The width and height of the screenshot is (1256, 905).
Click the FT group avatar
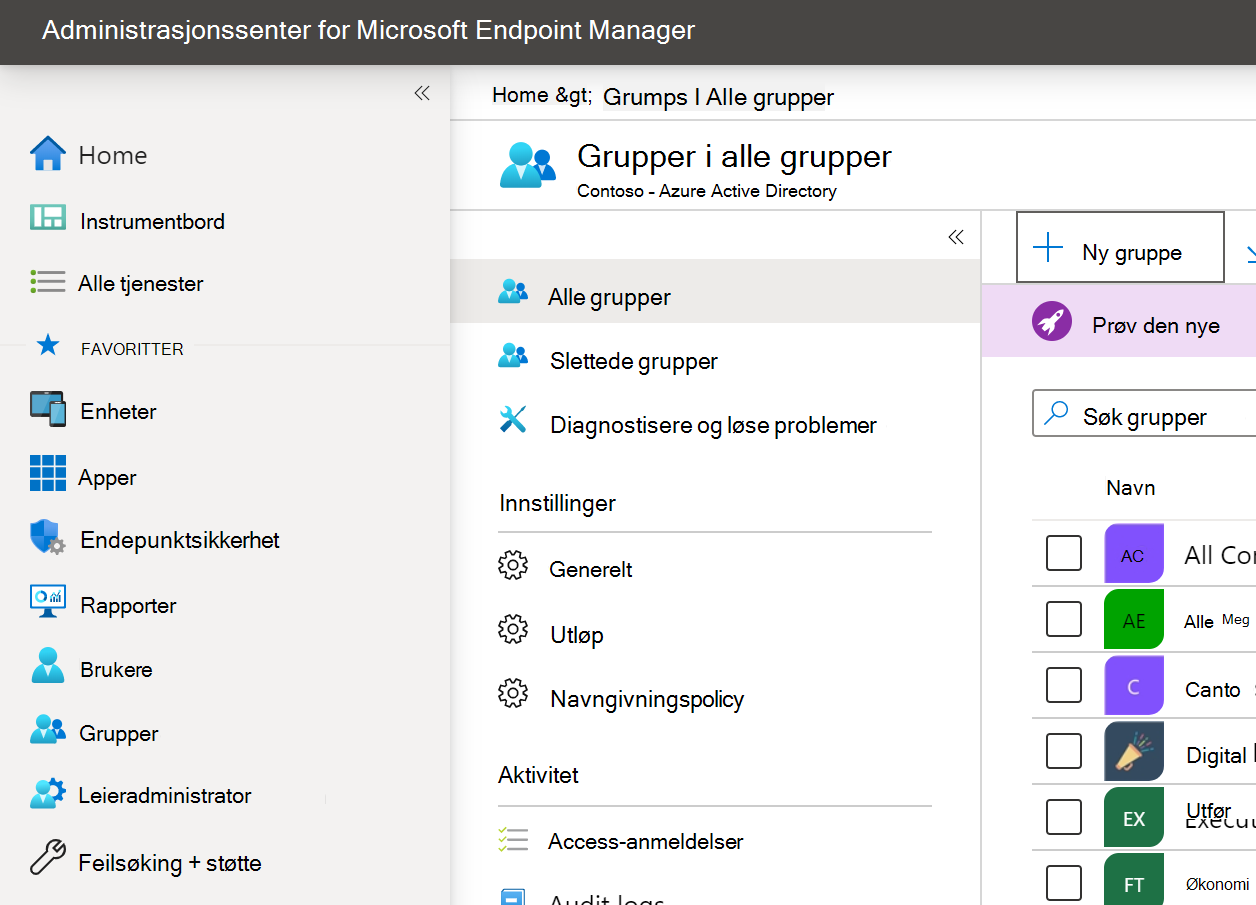tap(1134, 879)
